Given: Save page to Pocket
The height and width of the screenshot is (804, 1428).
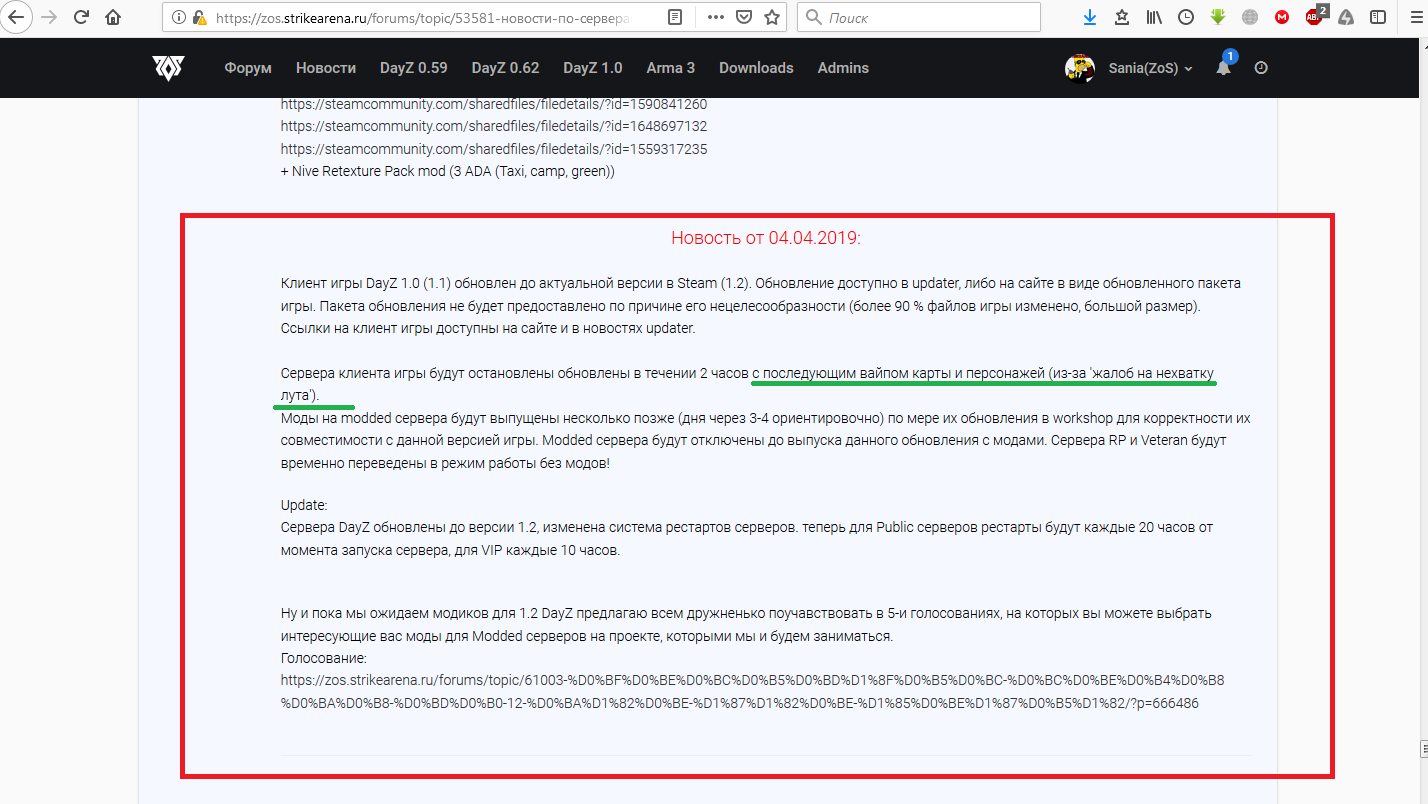Looking at the screenshot, I should pos(744,17).
